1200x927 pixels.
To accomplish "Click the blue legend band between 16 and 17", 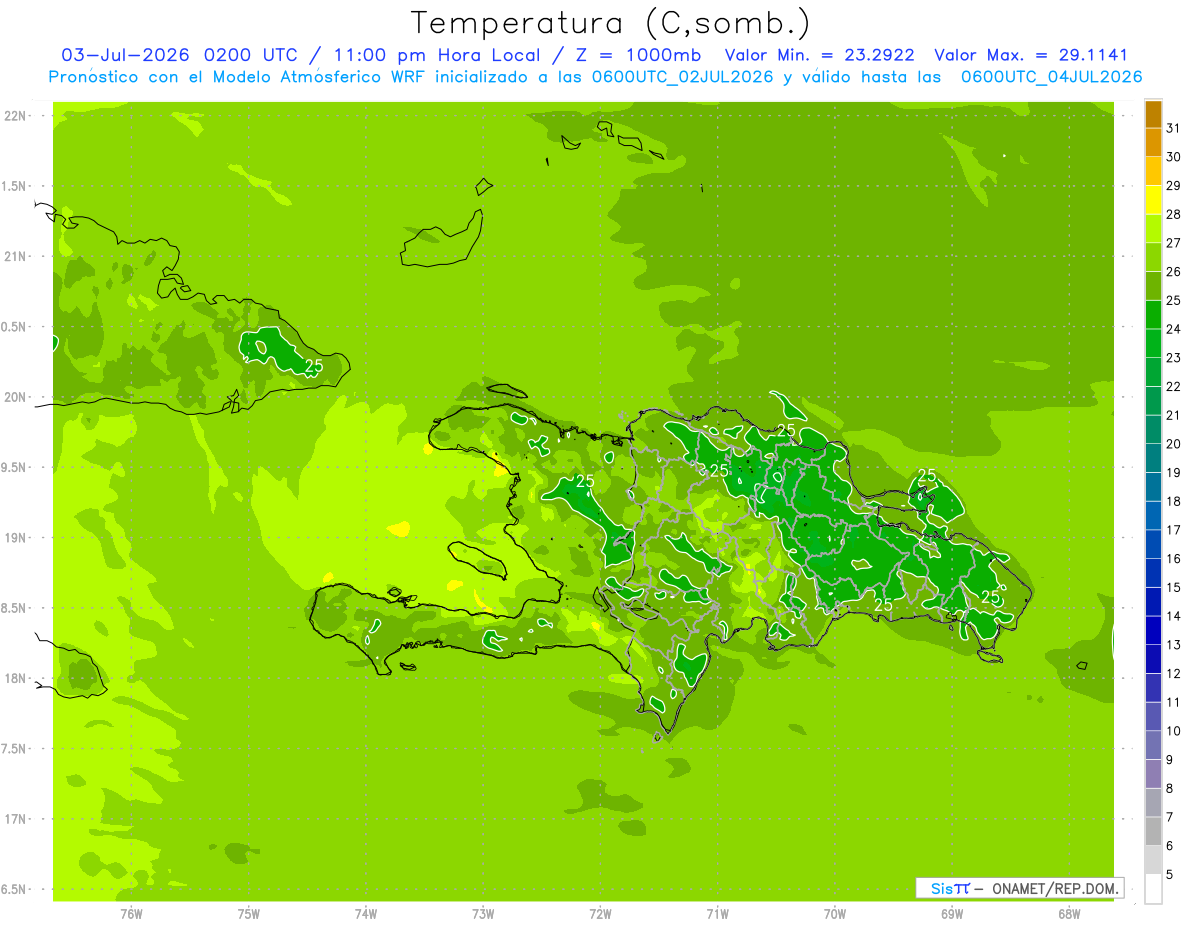I will coord(1153,545).
